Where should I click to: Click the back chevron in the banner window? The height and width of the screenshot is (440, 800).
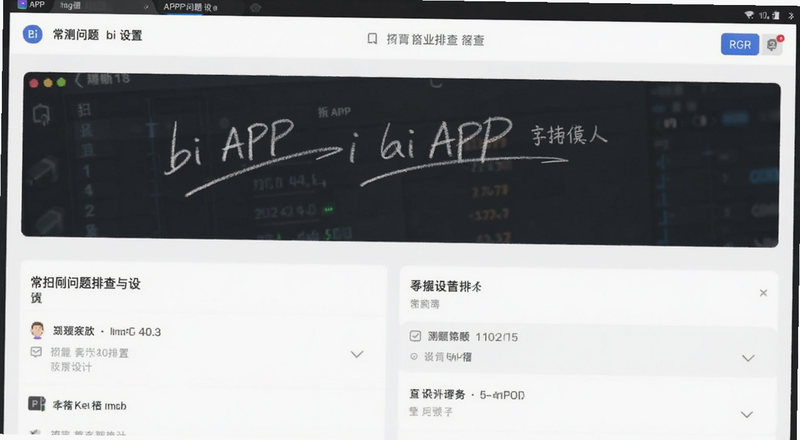click(79, 80)
